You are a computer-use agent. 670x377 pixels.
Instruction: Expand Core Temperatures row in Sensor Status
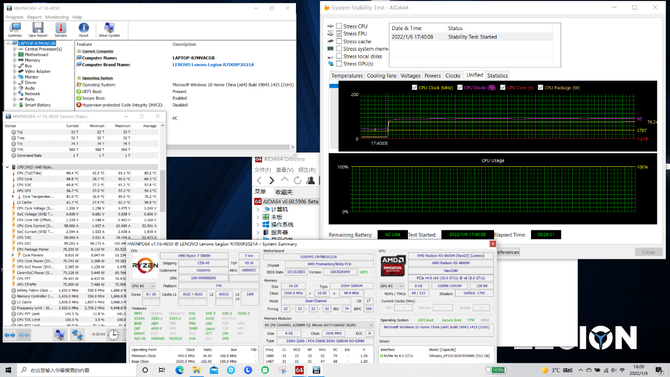(x=13, y=197)
